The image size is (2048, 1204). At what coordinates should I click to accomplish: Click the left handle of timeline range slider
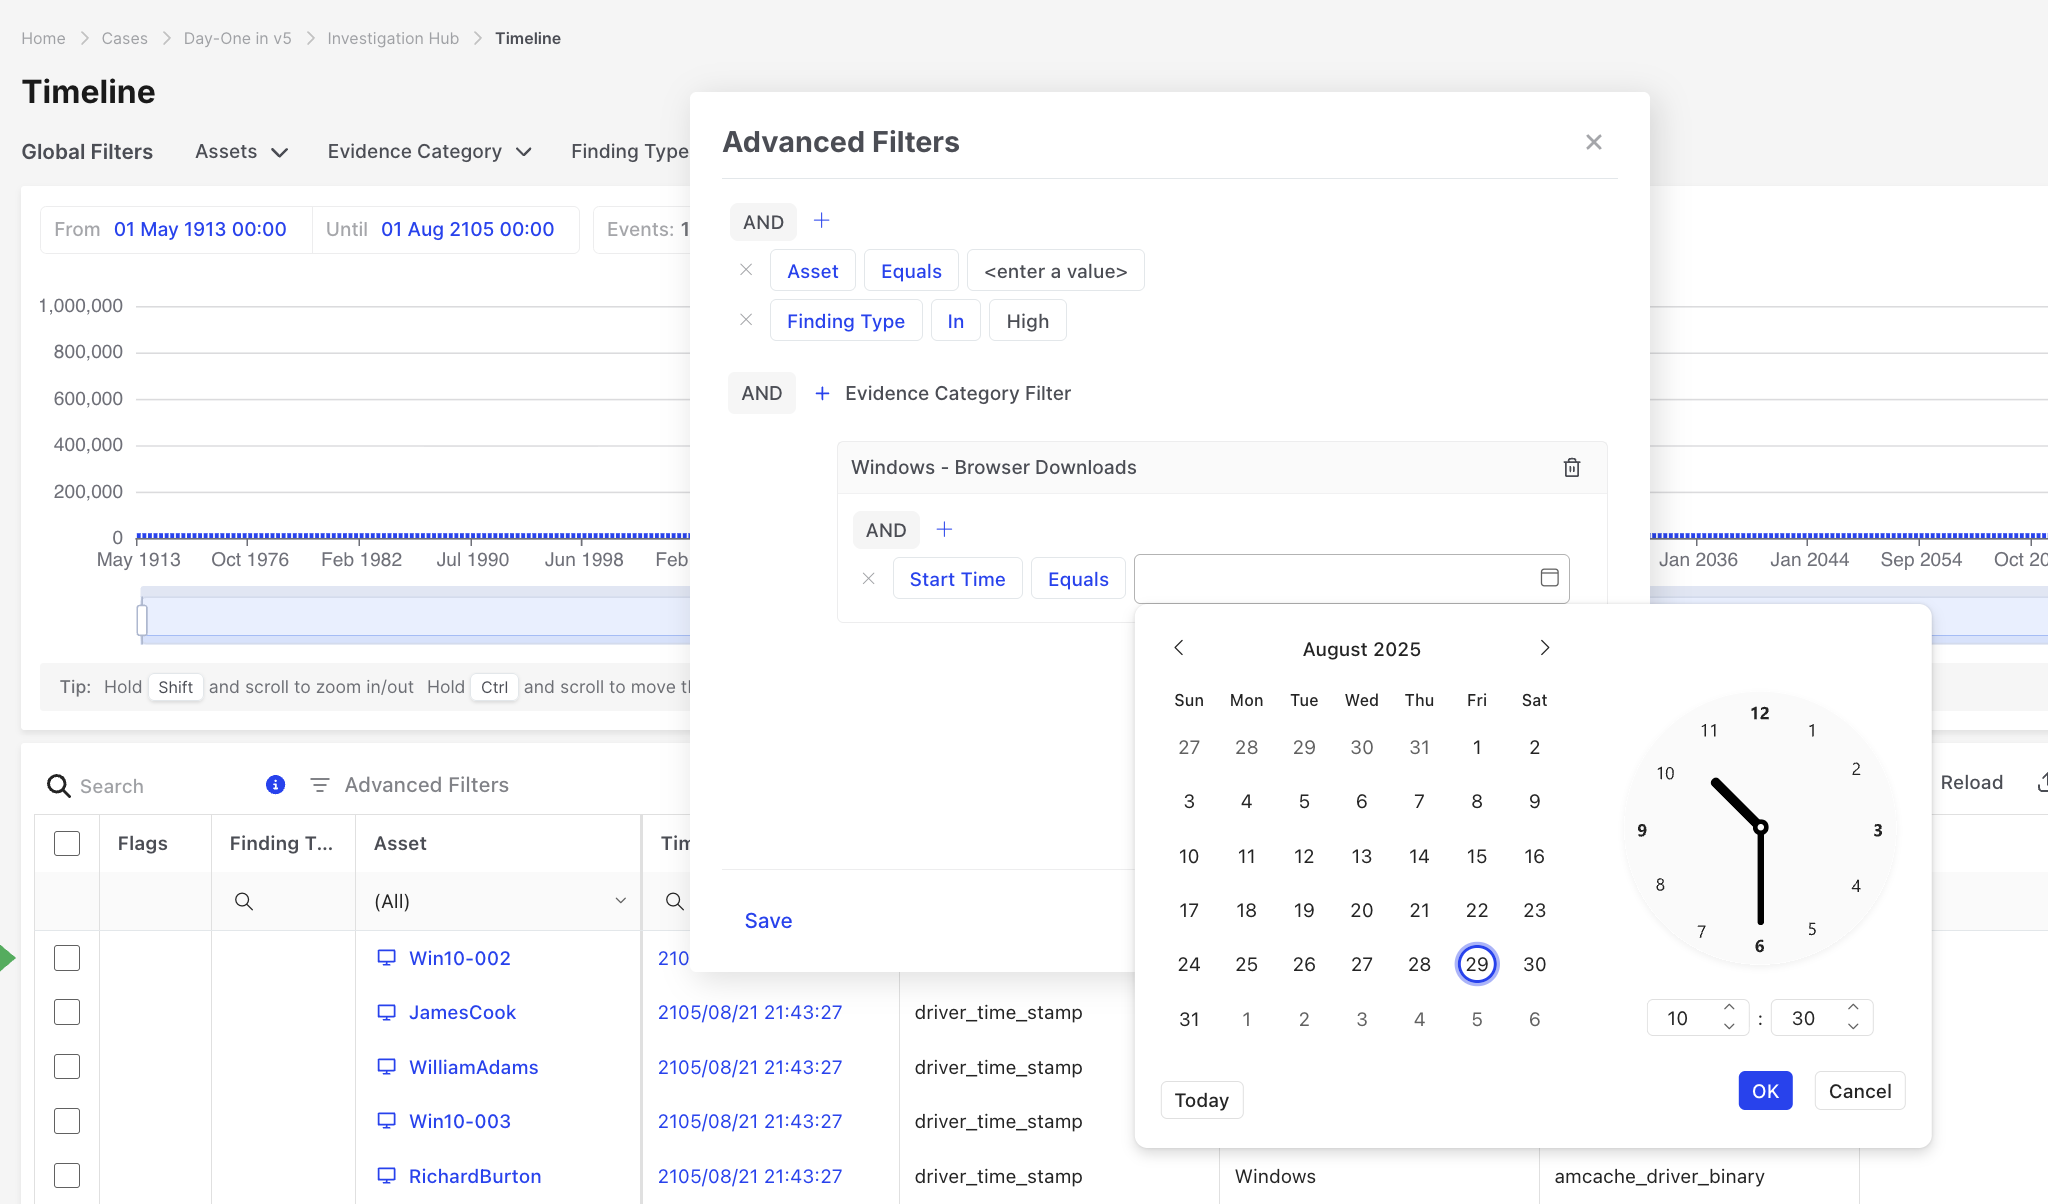[142, 620]
